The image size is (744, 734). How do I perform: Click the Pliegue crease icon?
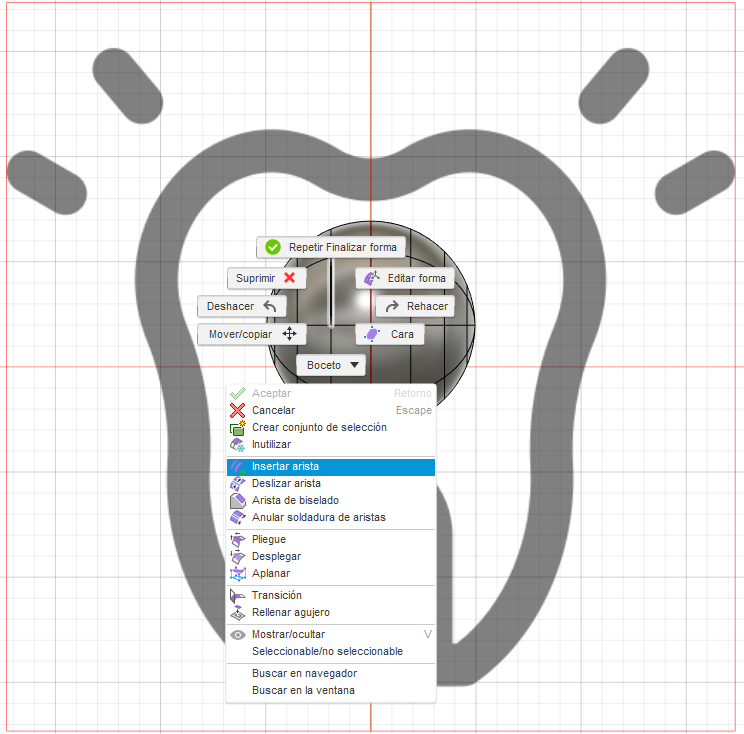click(238, 540)
